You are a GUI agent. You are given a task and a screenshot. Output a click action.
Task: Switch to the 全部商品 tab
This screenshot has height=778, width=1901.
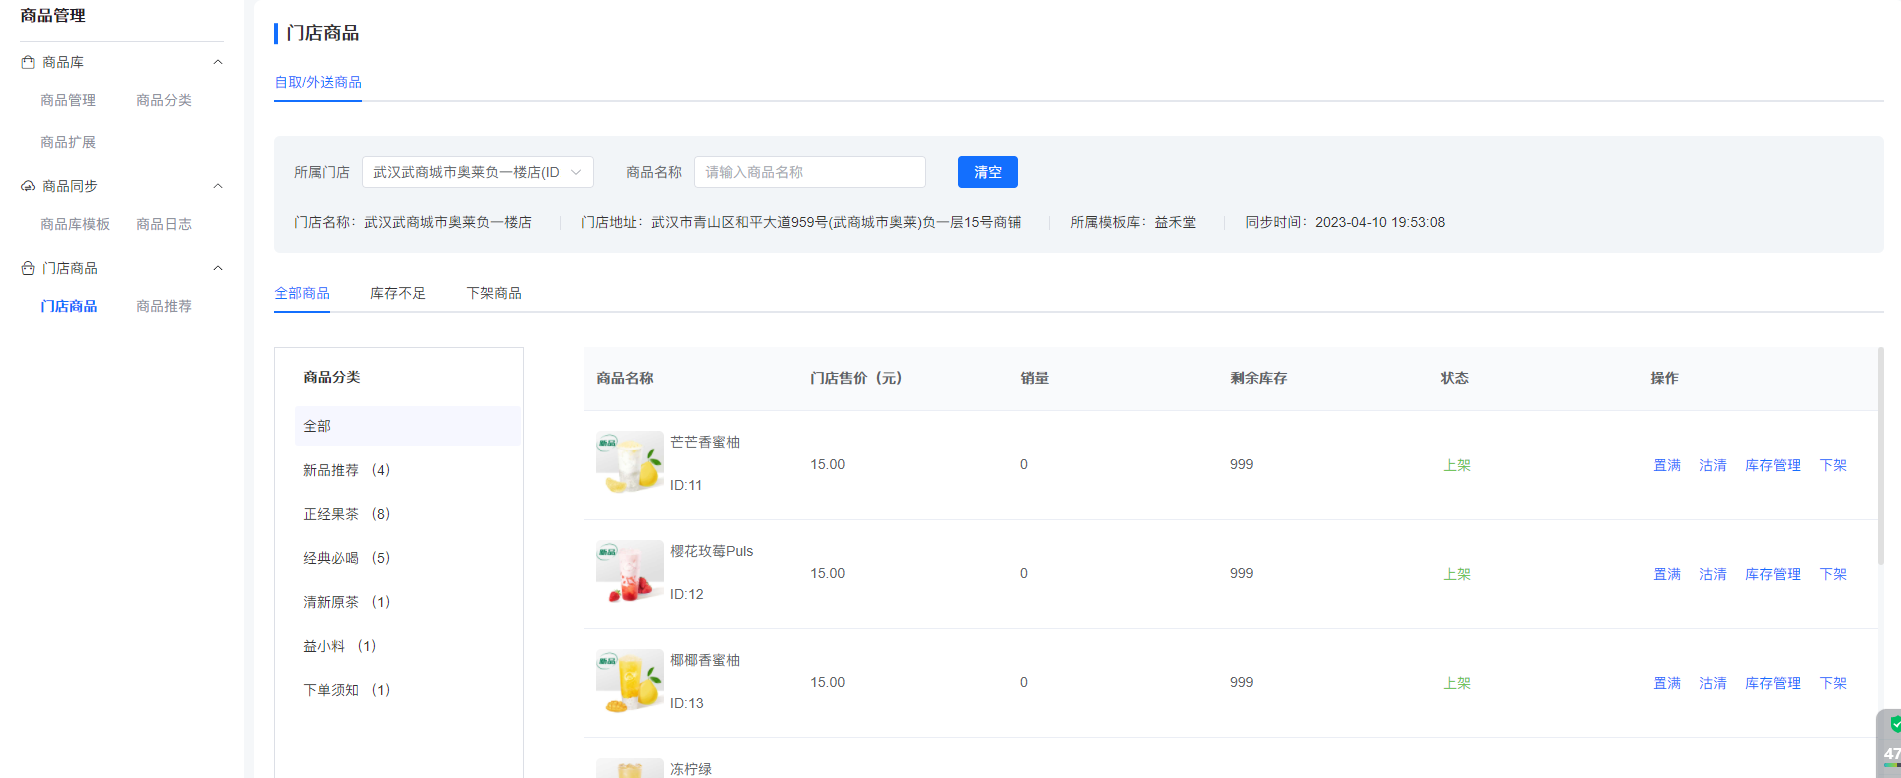(302, 293)
